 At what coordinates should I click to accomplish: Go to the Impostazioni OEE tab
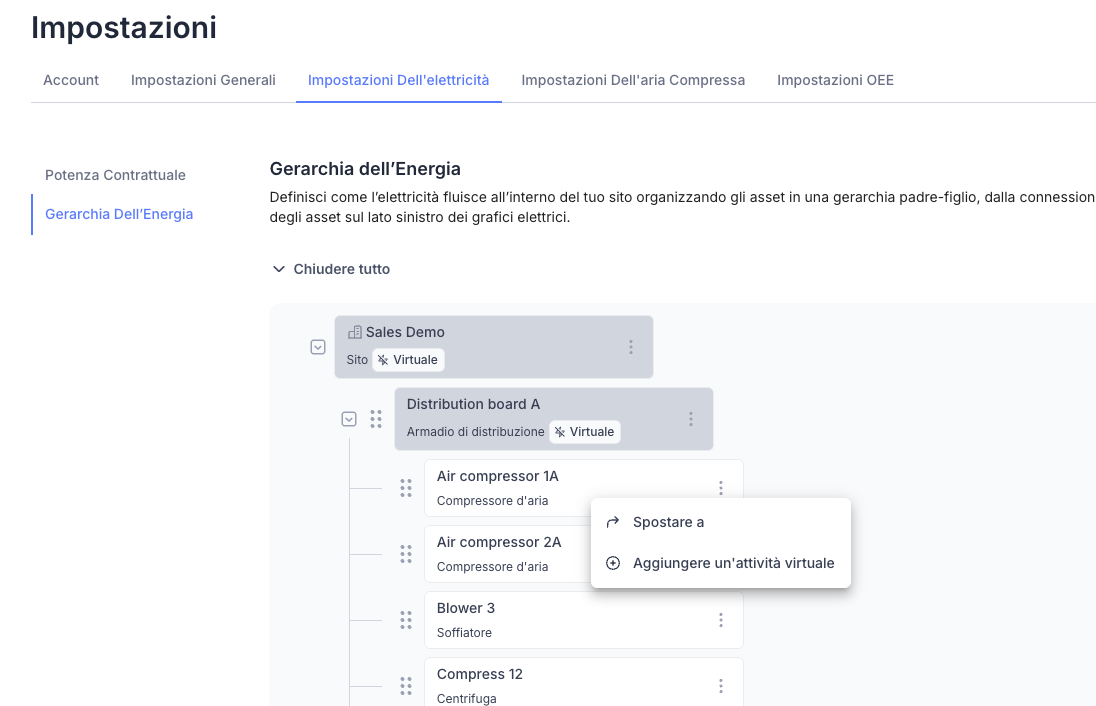[x=835, y=80]
